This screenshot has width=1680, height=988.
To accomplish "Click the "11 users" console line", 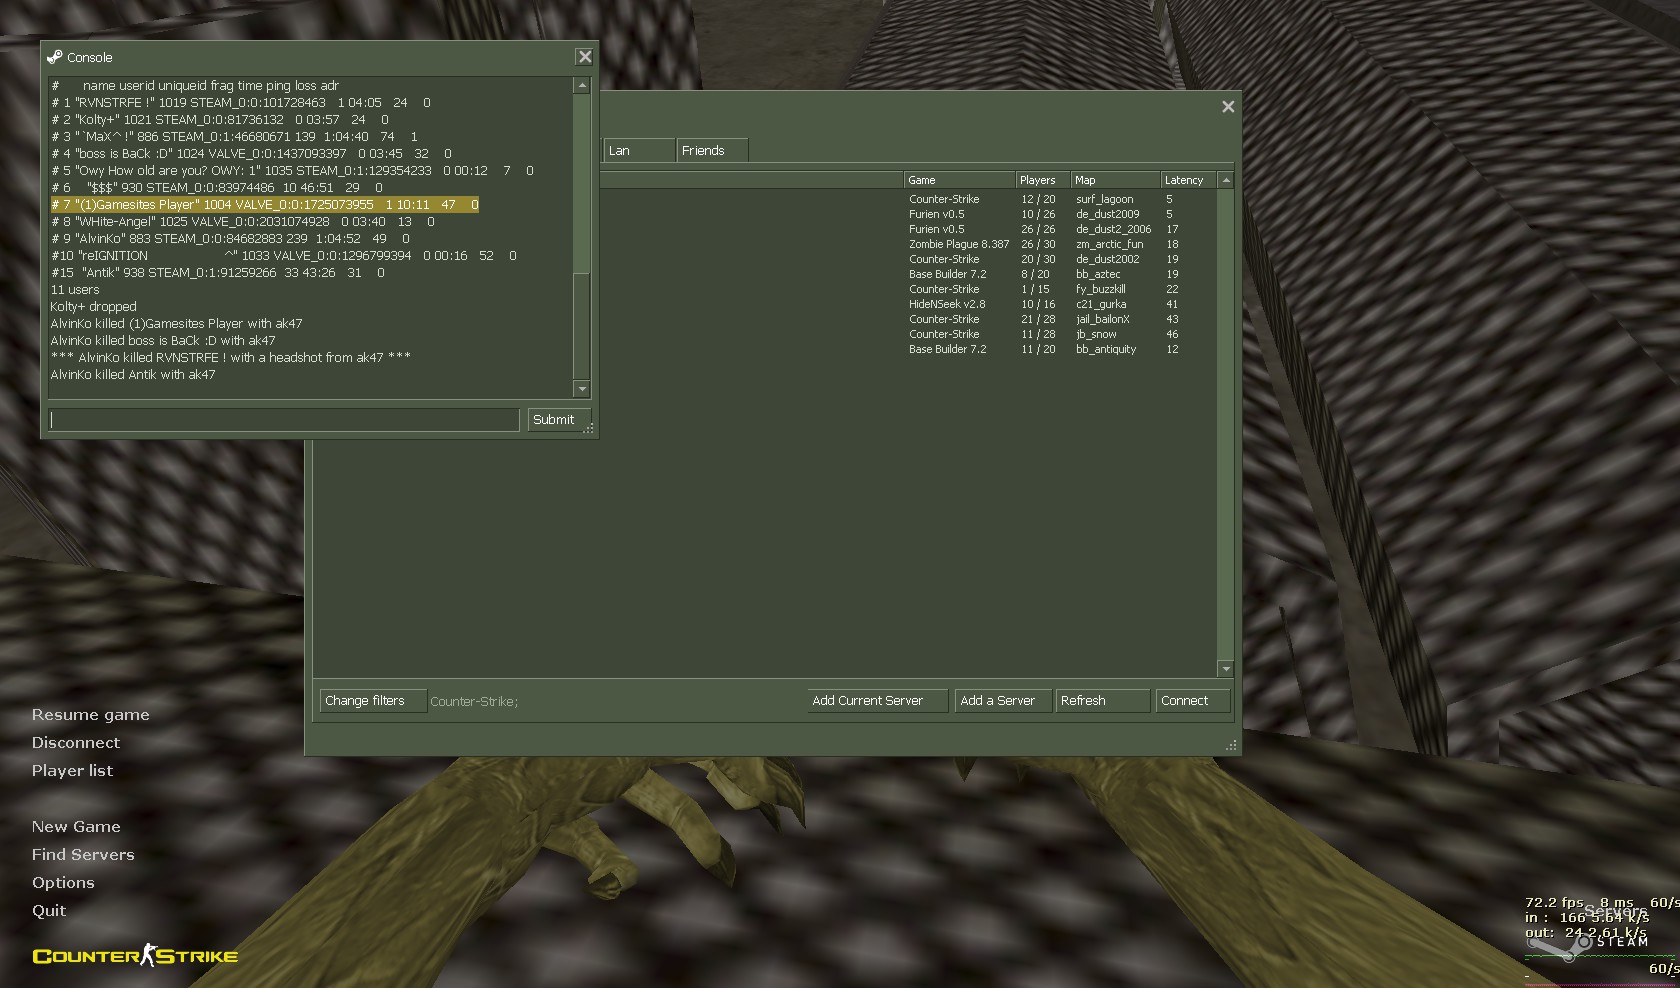I will (x=75, y=289).
